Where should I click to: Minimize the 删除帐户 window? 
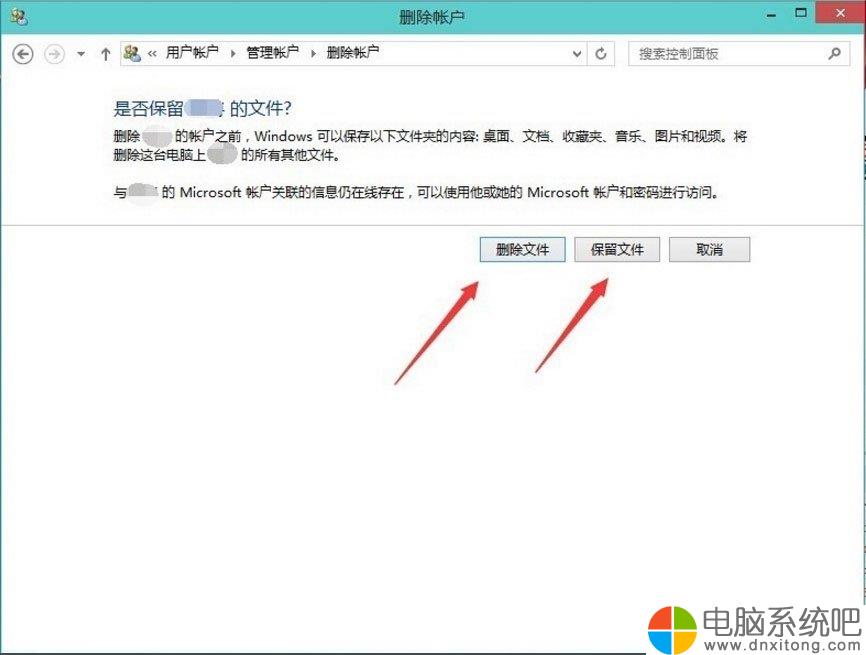[x=772, y=15]
